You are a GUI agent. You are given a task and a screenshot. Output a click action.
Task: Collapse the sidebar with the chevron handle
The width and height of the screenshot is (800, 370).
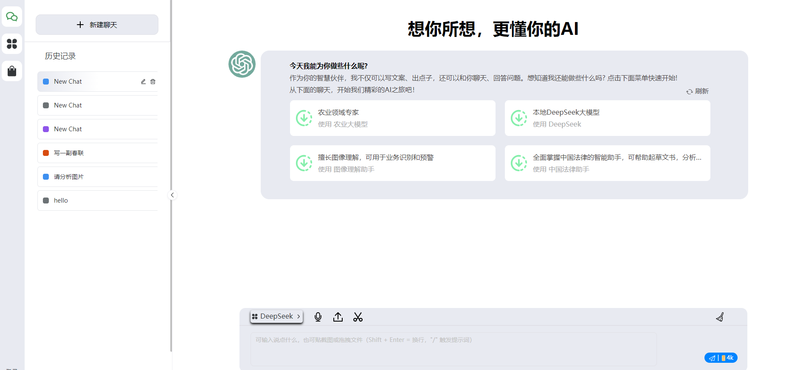pyautogui.click(x=172, y=195)
